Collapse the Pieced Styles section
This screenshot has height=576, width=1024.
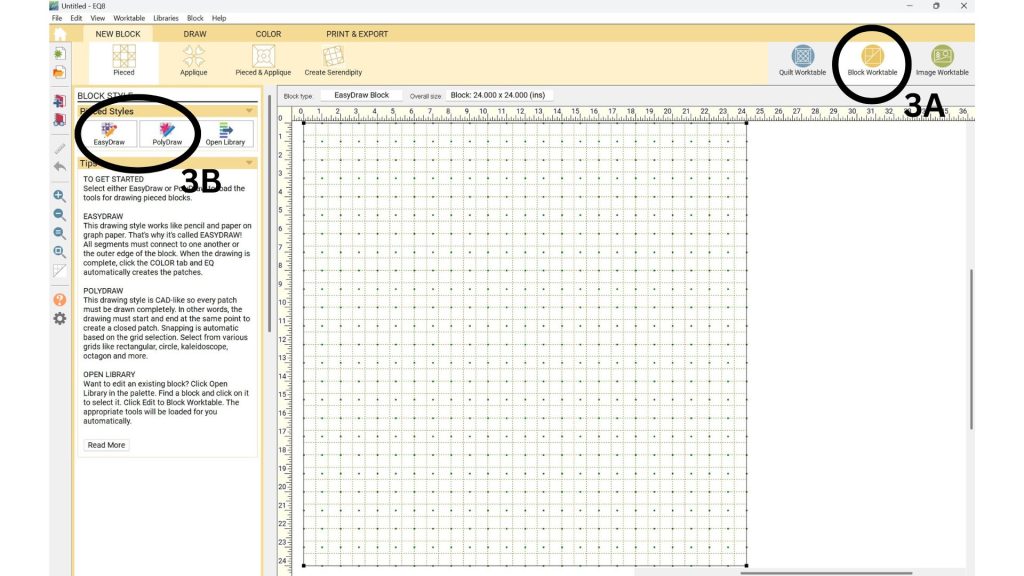[249, 111]
